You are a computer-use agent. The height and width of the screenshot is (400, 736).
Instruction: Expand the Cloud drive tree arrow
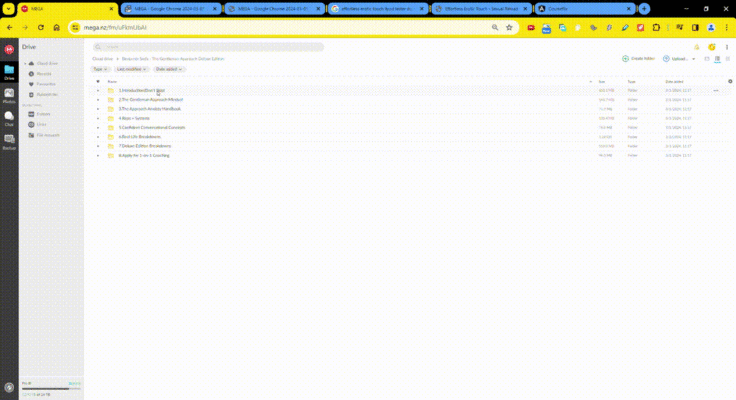click(25, 63)
